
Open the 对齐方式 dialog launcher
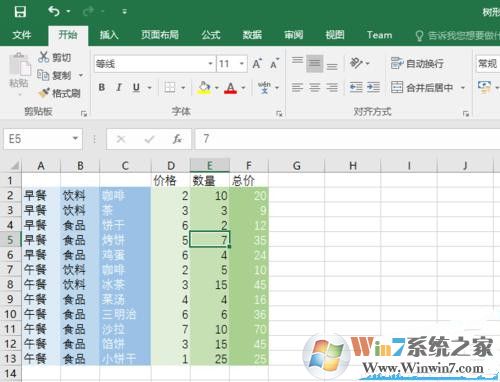pos(466,114)
